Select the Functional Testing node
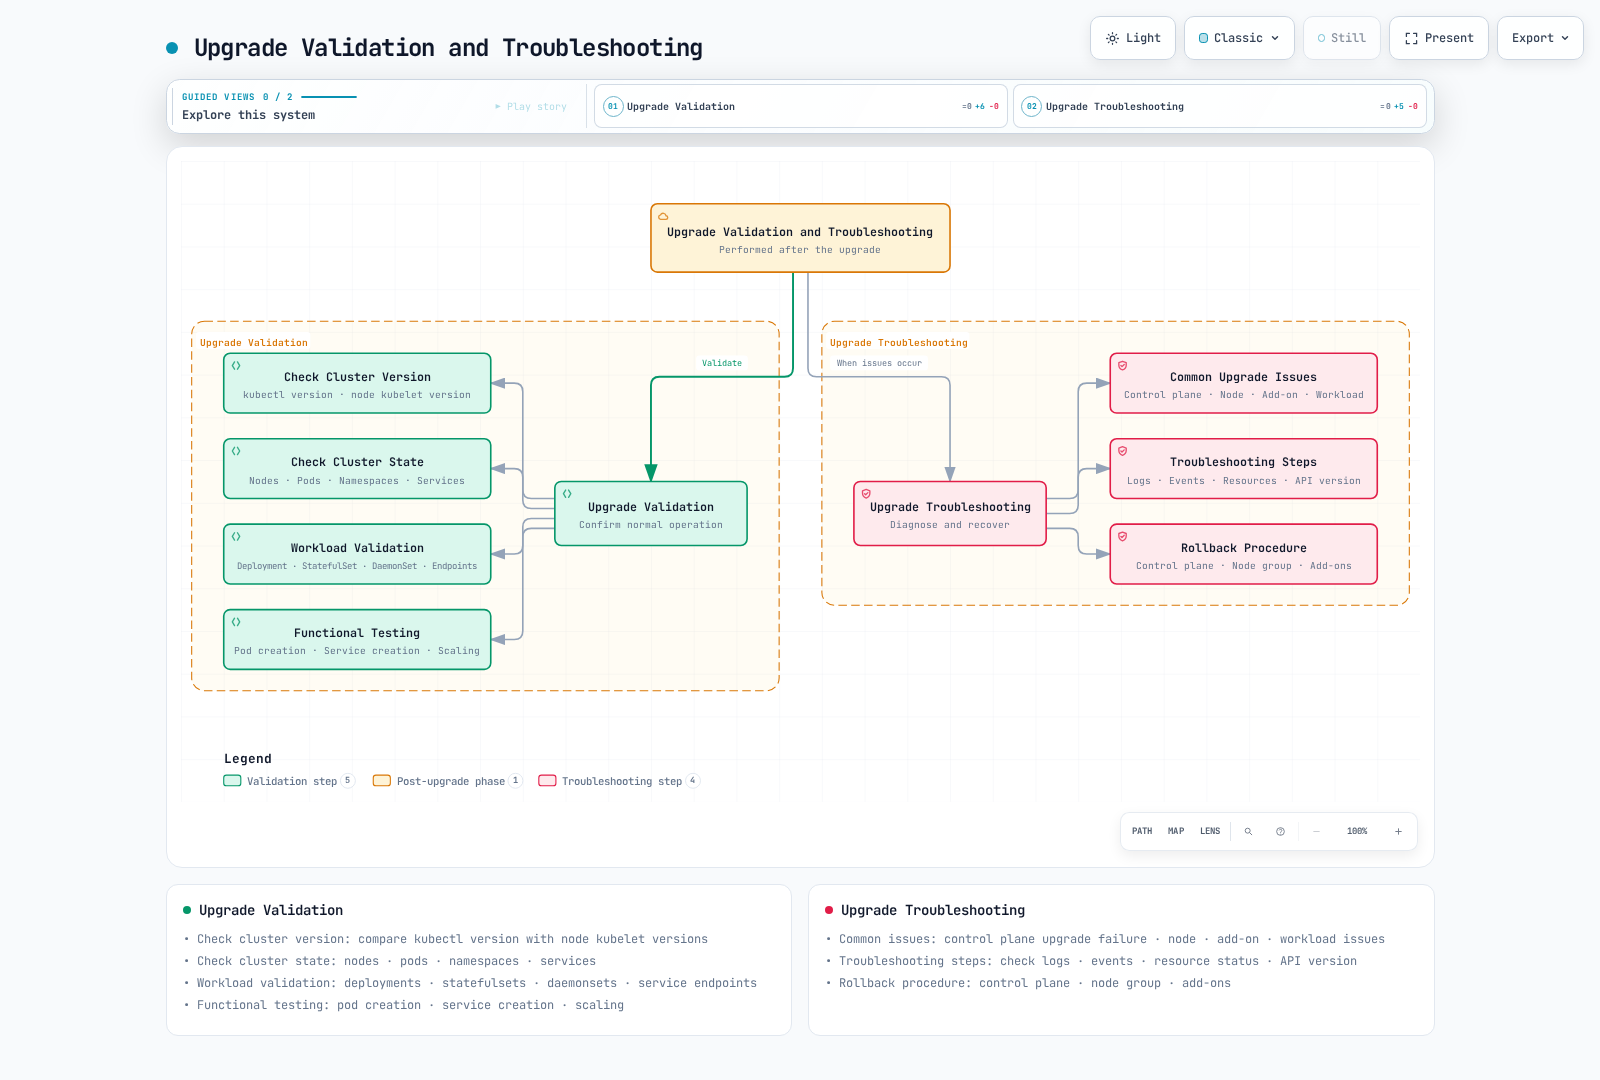This screenshot has height=1080, width=1600. [x=357, y=639]
